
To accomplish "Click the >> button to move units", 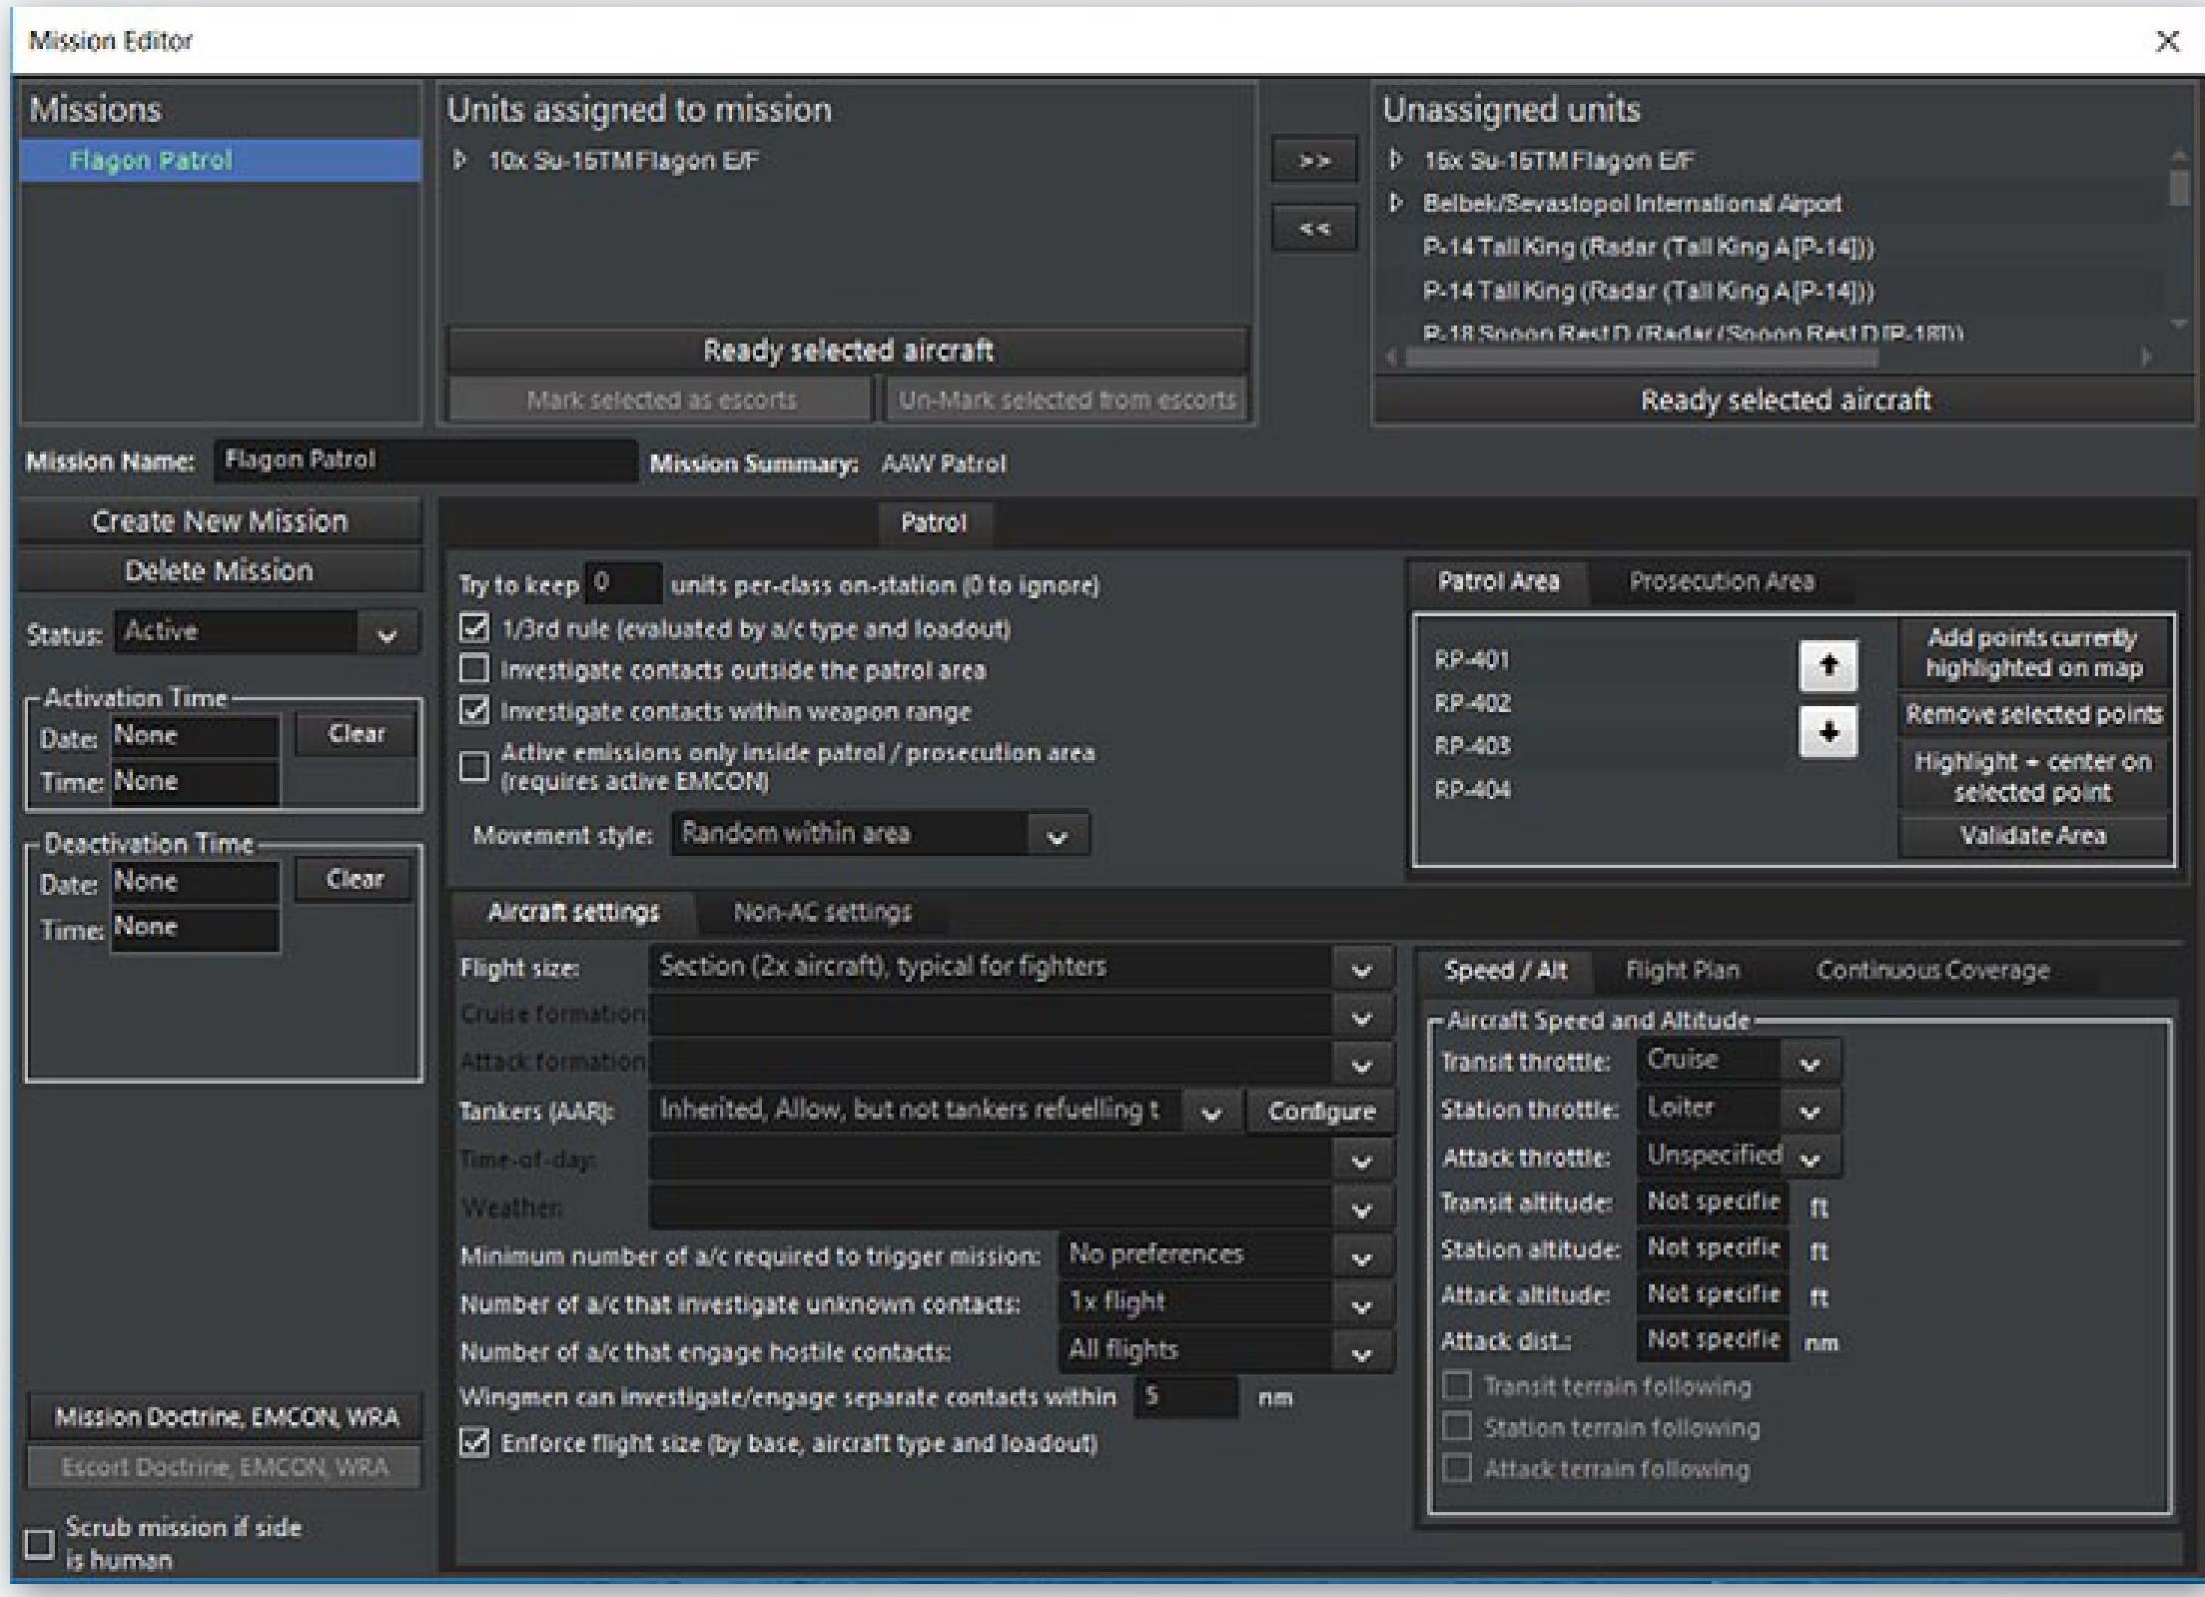I will [1313, 161].
